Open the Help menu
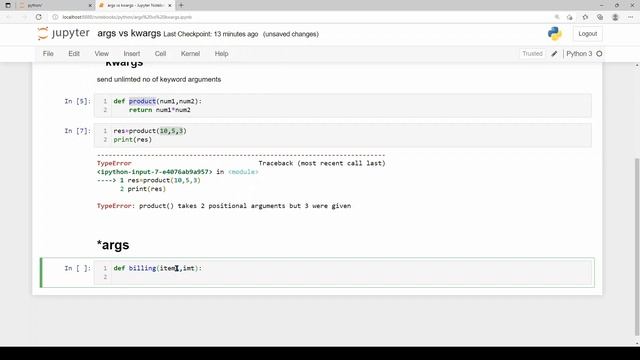 click(x=221, y=54)
